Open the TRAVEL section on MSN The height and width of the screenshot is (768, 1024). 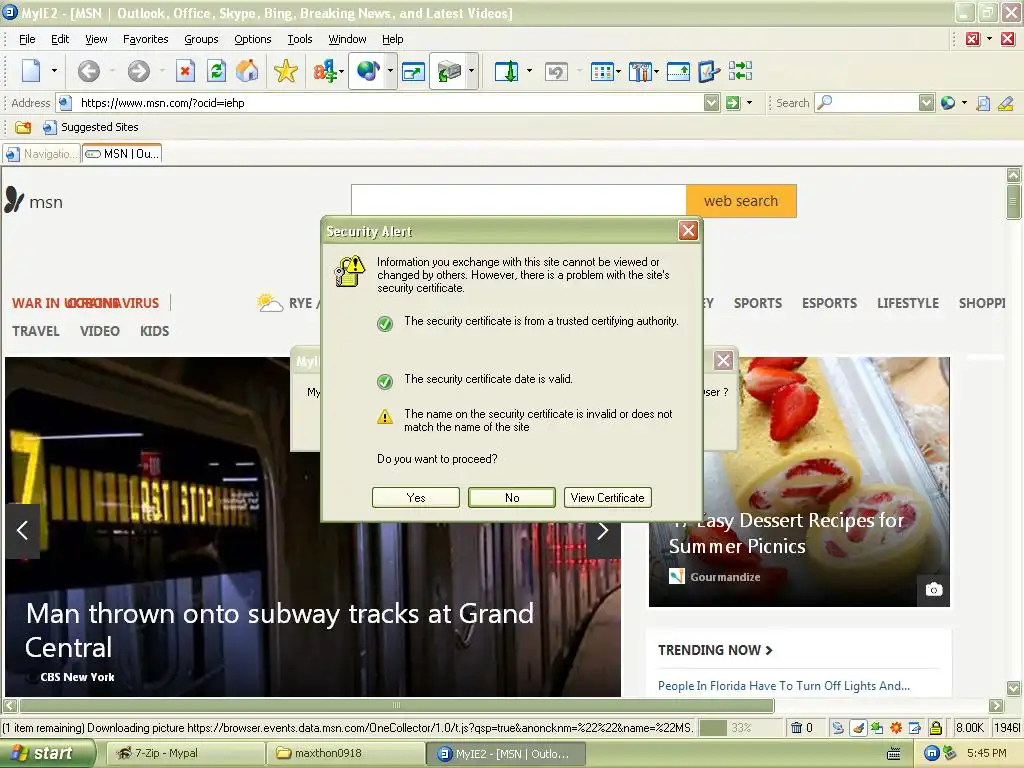pyautogui.click(x=36, y=331)
